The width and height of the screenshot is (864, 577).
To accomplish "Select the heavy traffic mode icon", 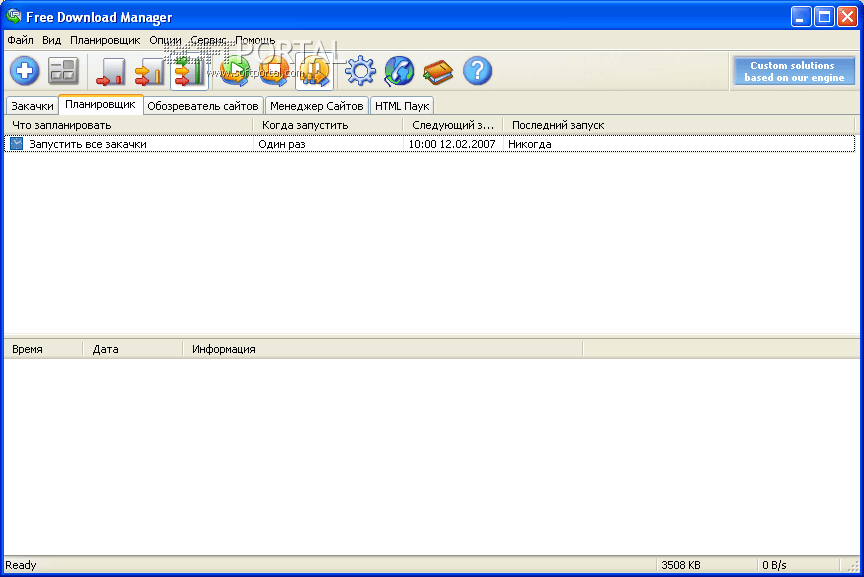I will (189, 72).
